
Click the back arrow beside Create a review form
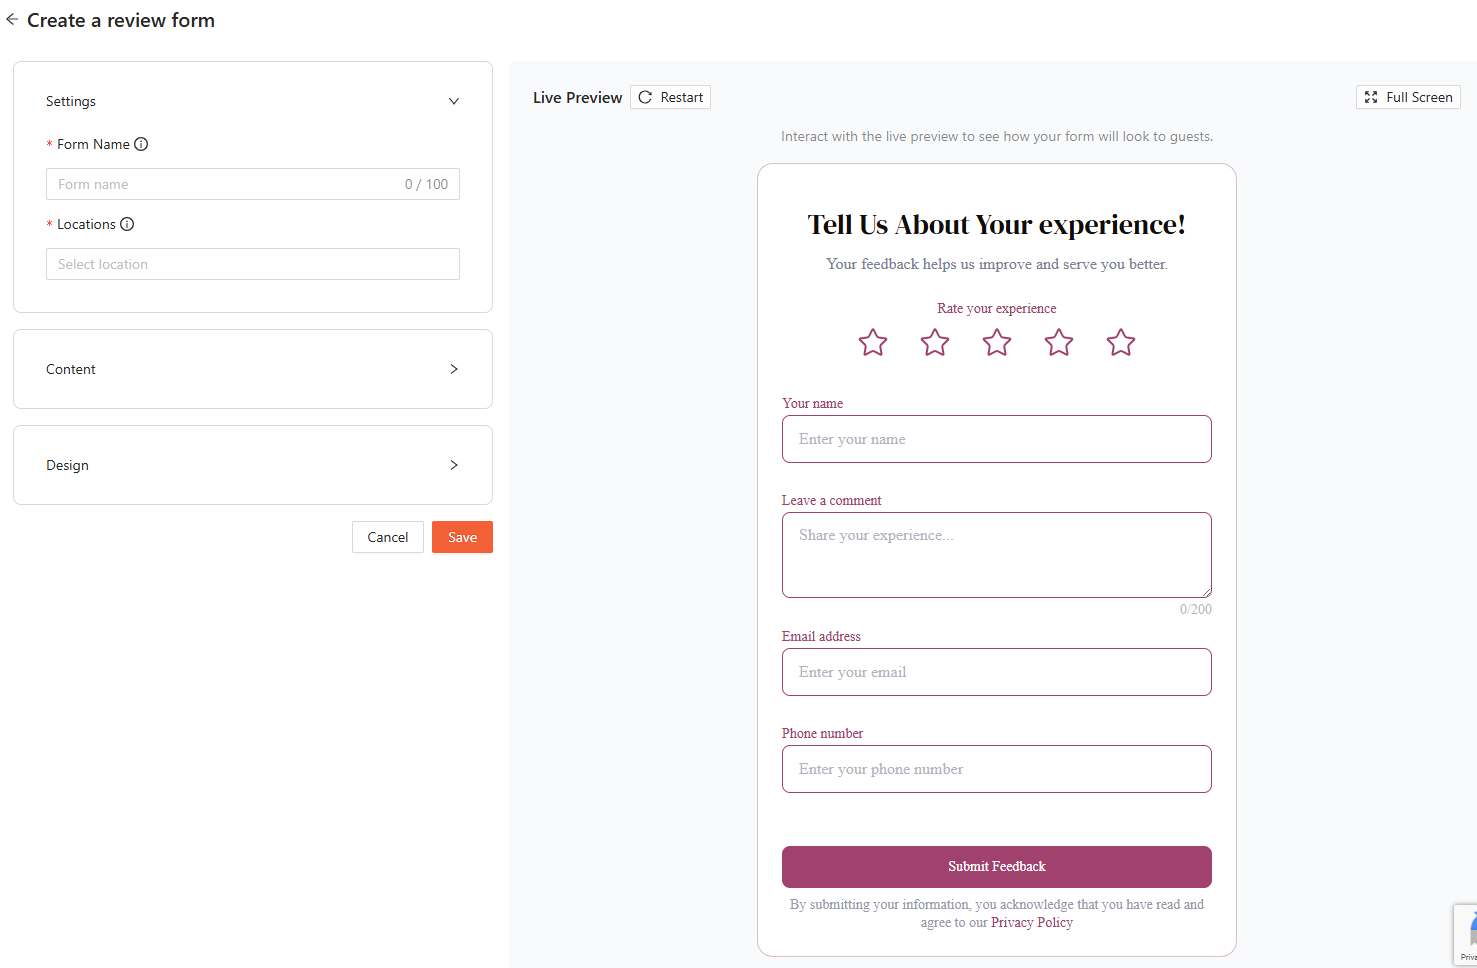coord(12,19)
